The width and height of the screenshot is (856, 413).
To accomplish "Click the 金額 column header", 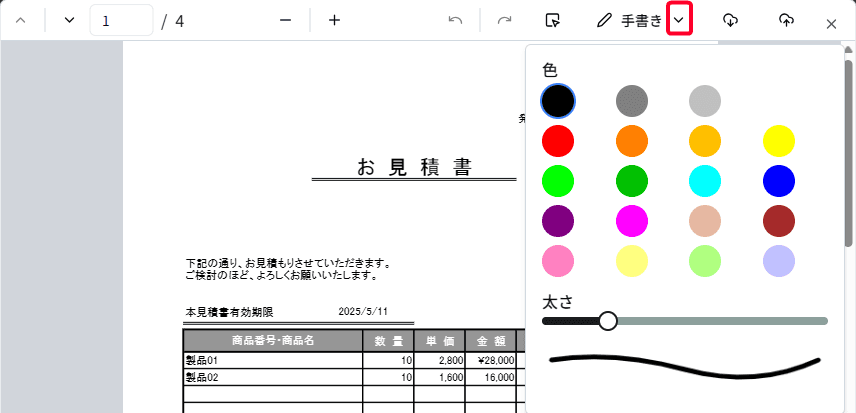I will [x=491, y=341].
